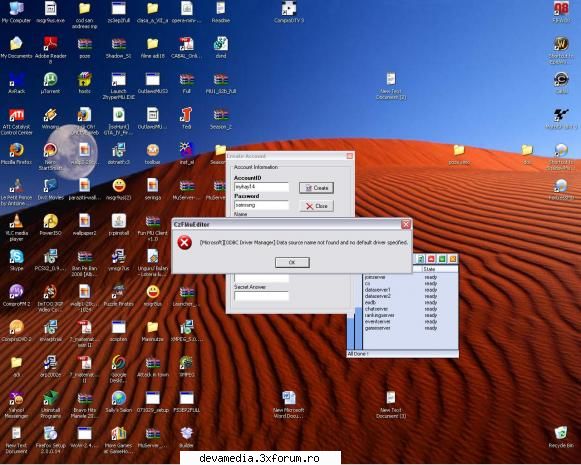Open the Builder desktop icon
The width and height of the screenshot is (581, 465).
pos(186,437)
